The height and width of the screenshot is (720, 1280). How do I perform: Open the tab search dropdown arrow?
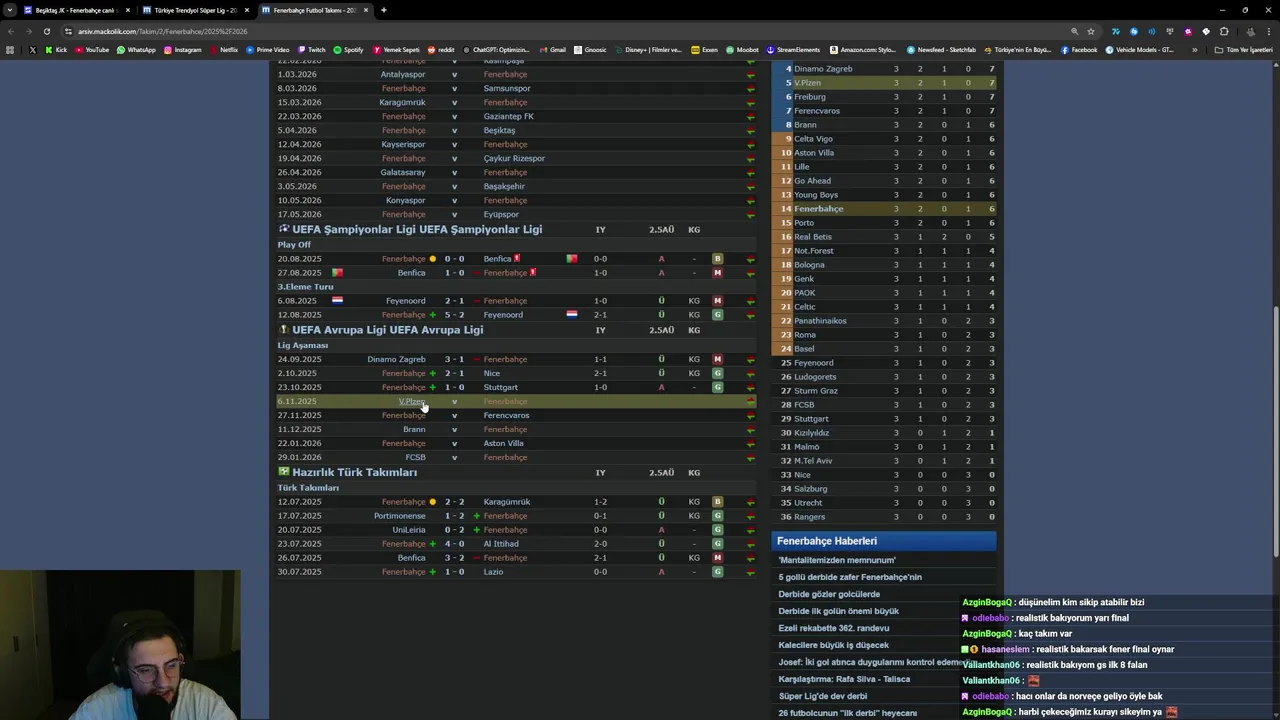point(10,10)
